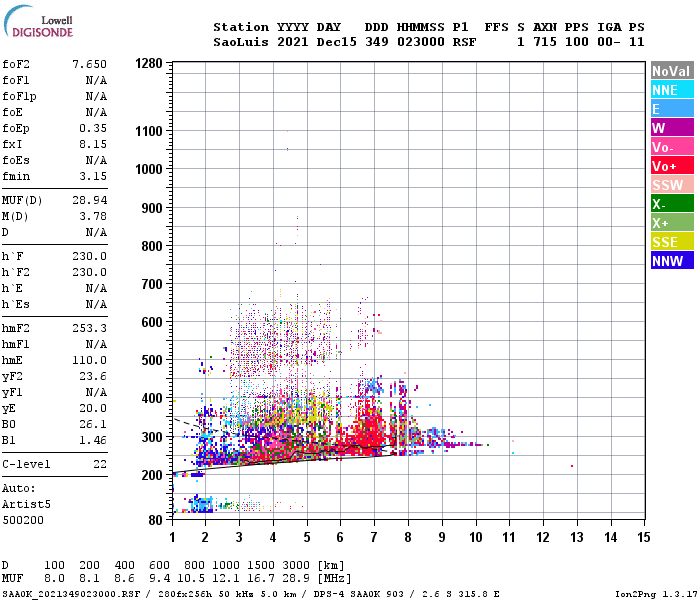The height and width of the screenshot is (600, 700).
Task: Select the E light-blue legend swatch
Action: [672, 109]
